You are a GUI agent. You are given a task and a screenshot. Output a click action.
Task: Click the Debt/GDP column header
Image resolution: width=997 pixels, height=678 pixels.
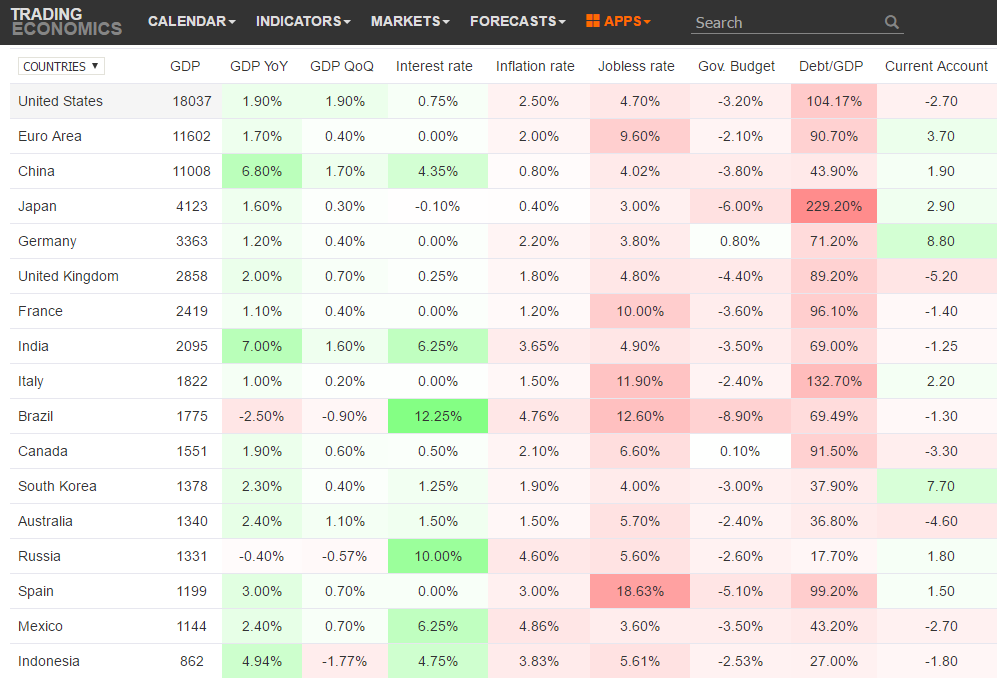(832, 66)
